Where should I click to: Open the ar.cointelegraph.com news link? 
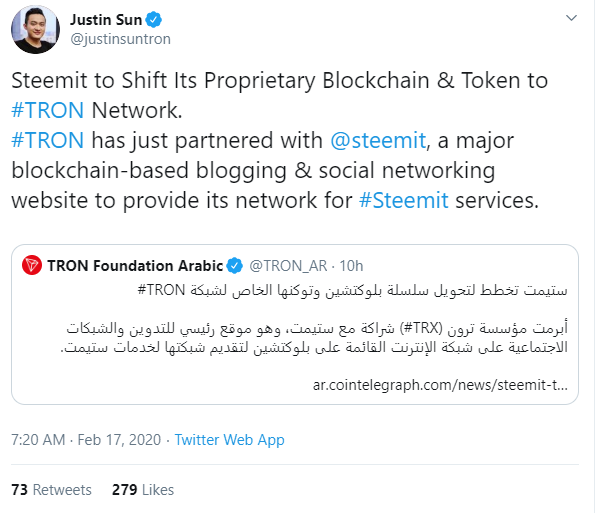point(440,385)
